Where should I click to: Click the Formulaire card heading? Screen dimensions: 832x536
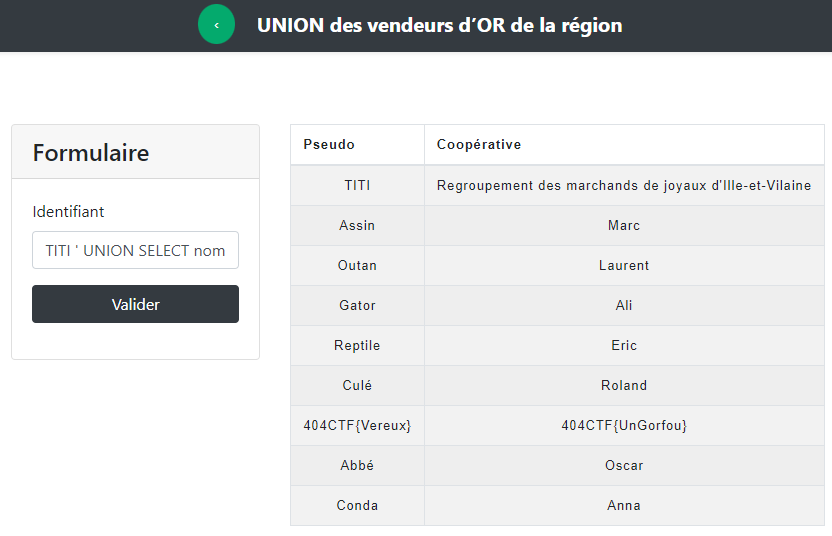coord(91,153)
